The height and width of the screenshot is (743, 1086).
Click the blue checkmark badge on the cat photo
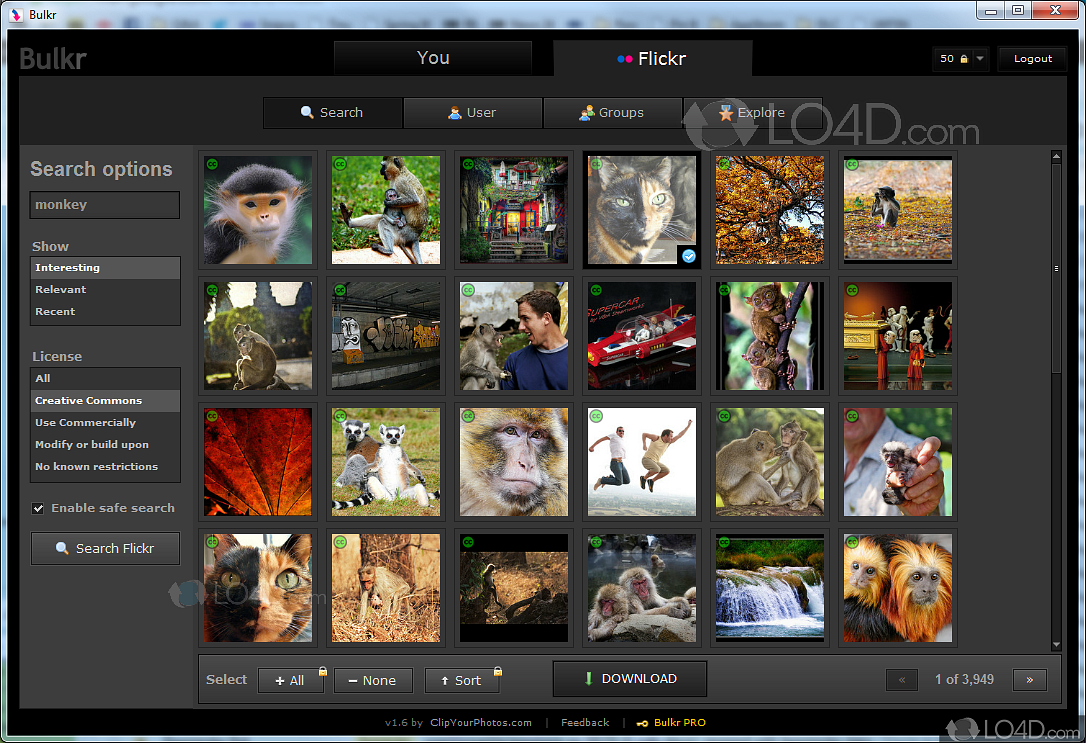tap(688, 256)
